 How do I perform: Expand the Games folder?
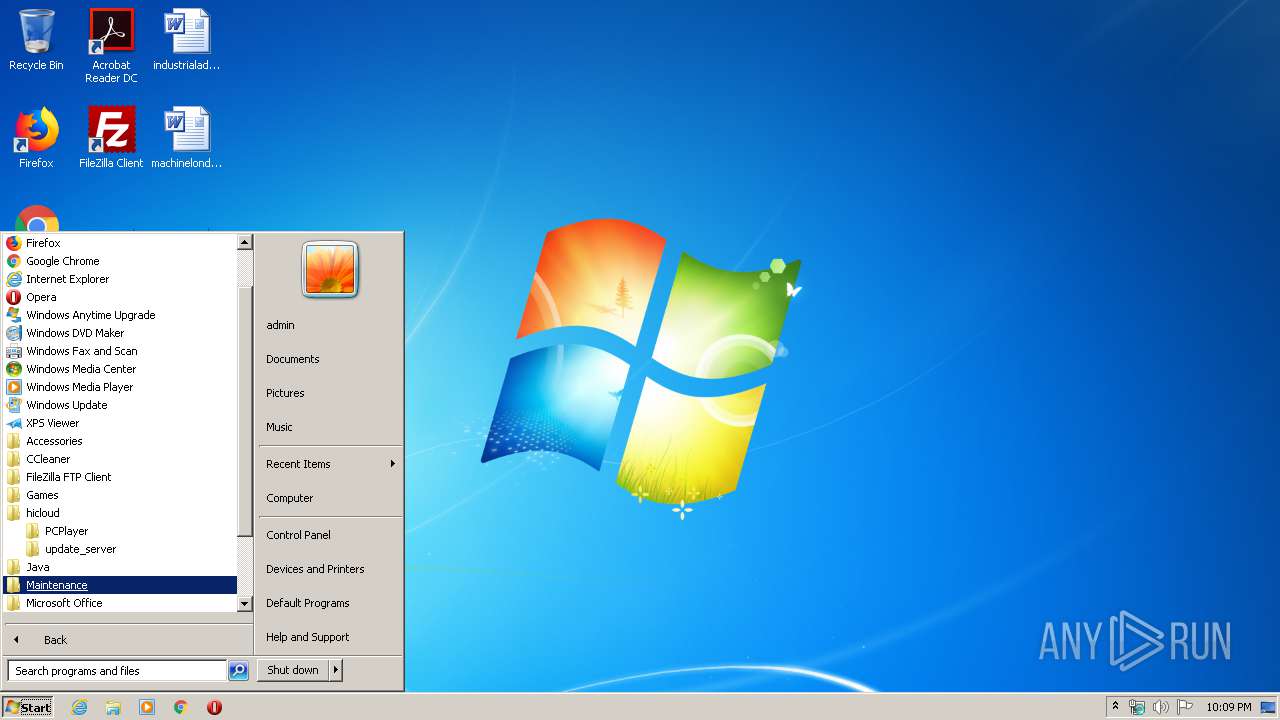(x=120, y=495)
